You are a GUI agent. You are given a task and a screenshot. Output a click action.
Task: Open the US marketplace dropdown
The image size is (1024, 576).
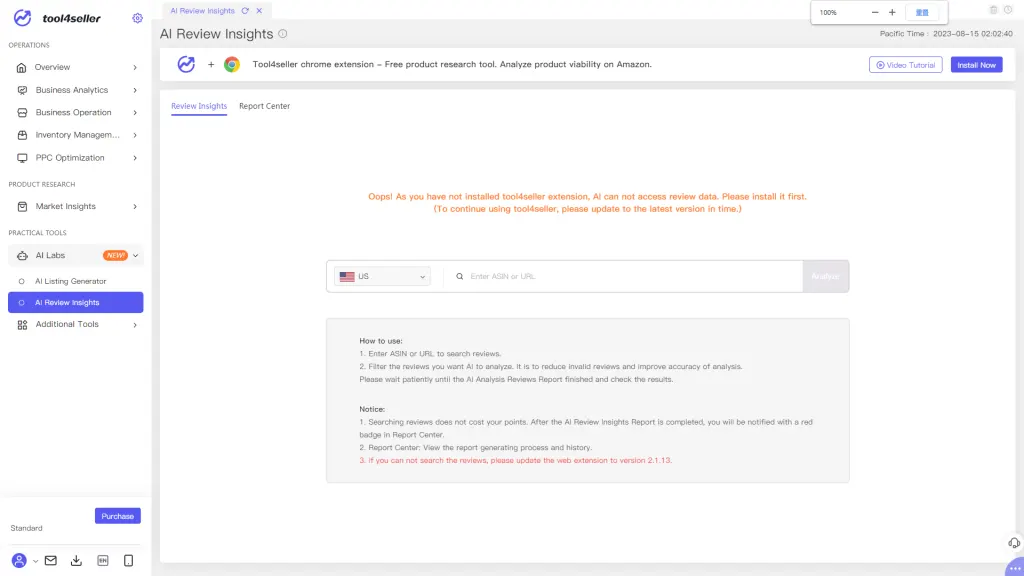382,277
